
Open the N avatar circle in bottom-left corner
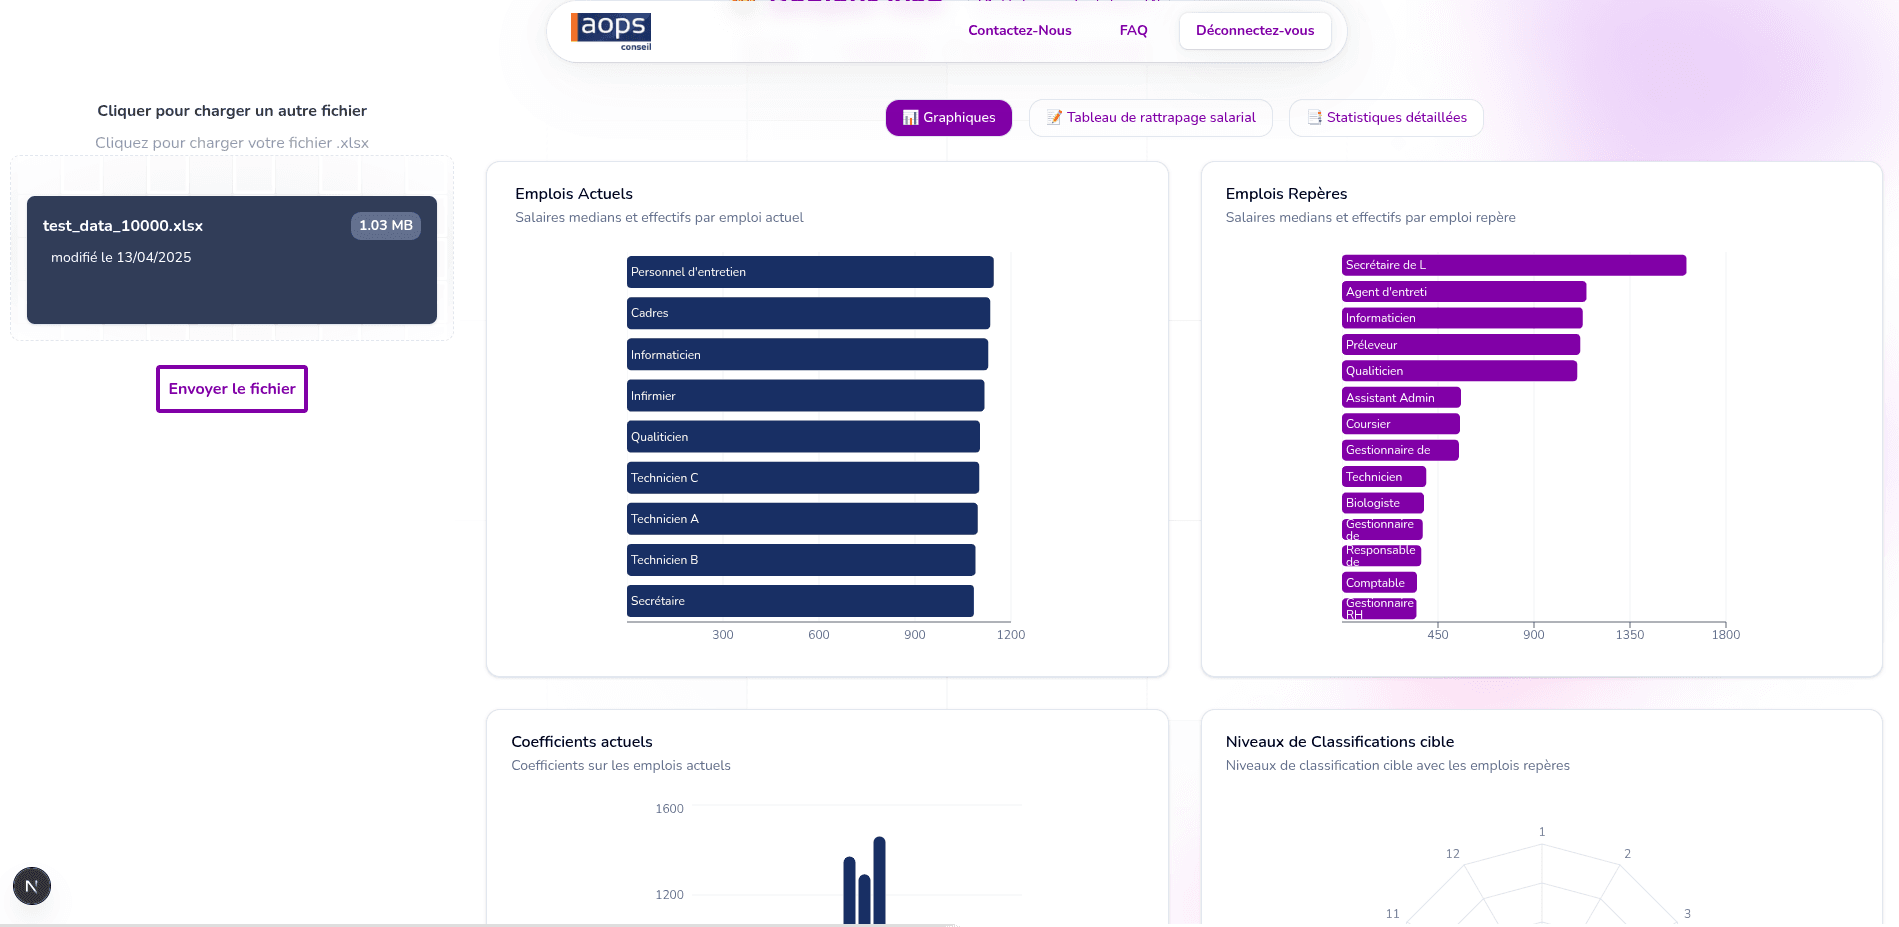pyautogui.click(x=31, y=885)
